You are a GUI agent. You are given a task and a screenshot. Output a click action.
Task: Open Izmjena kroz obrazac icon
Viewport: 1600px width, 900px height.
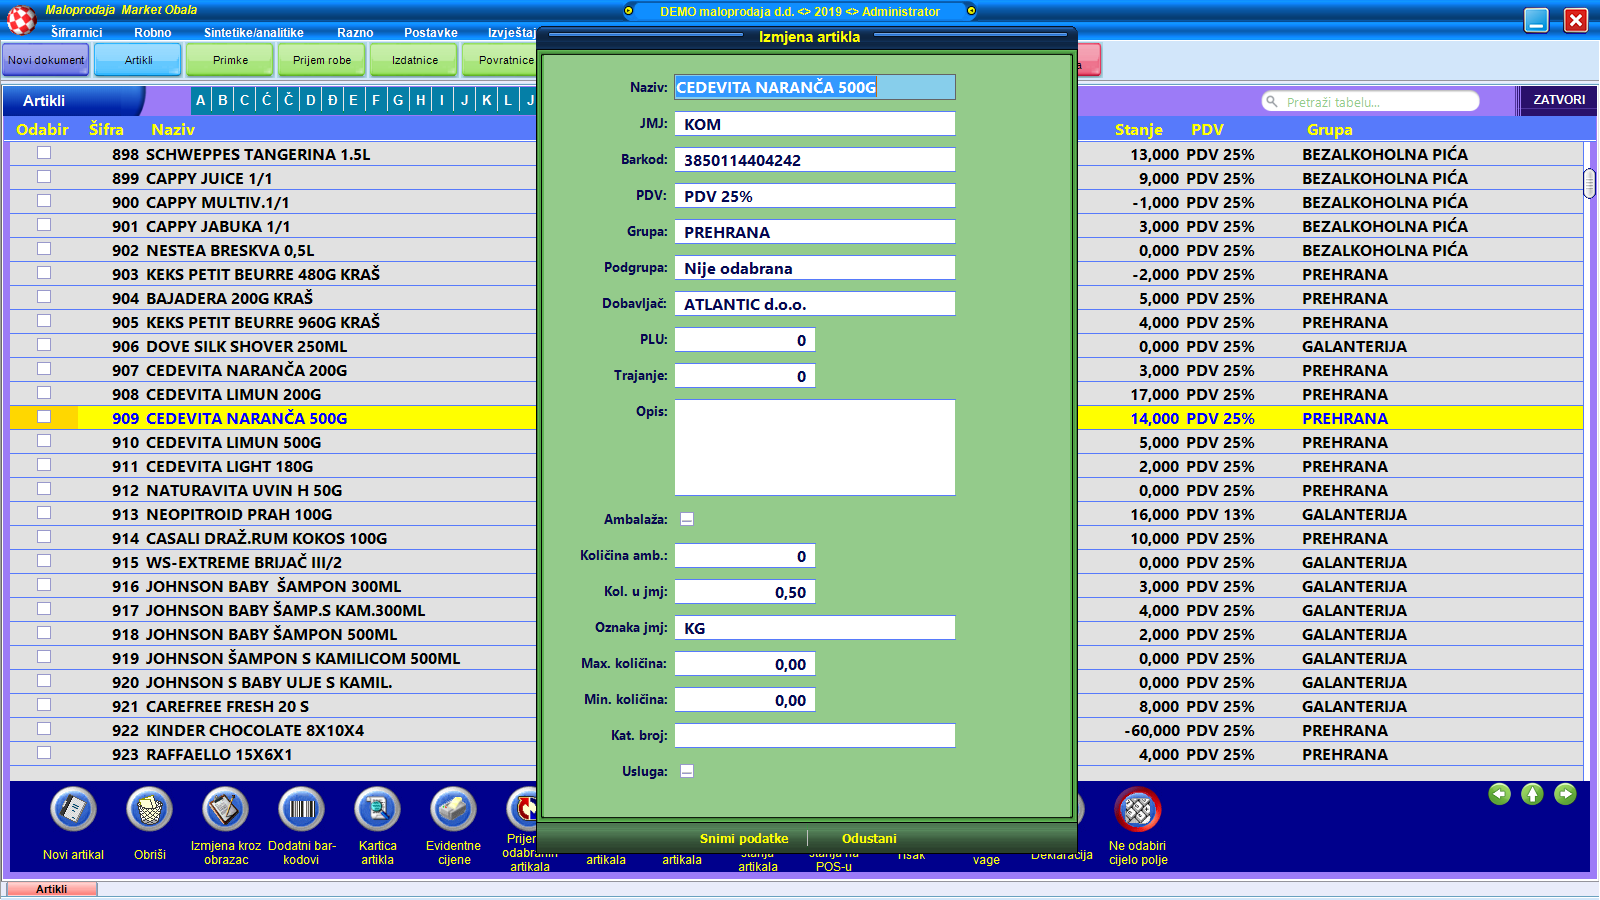point(225,810)
